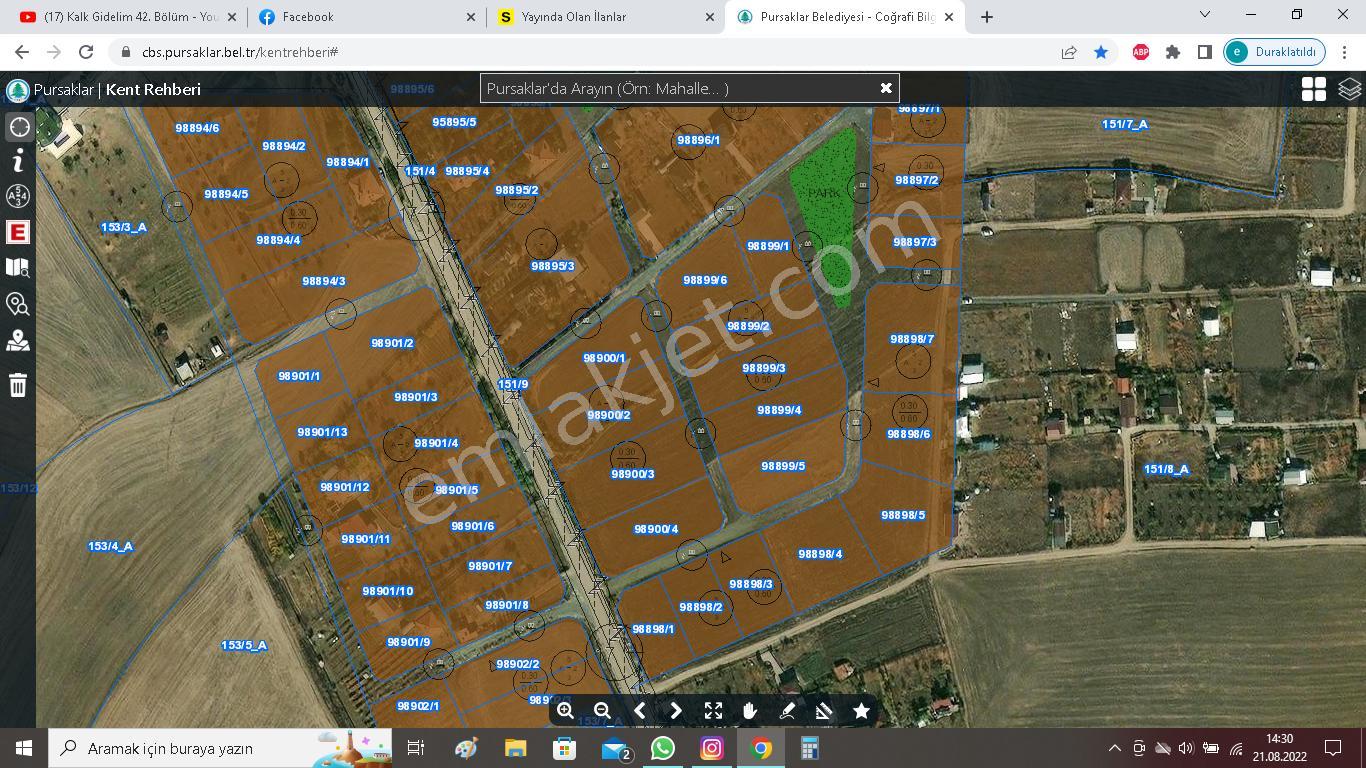Click parcel label 98899/4
1366x768 pixels.
pos(779,410)
